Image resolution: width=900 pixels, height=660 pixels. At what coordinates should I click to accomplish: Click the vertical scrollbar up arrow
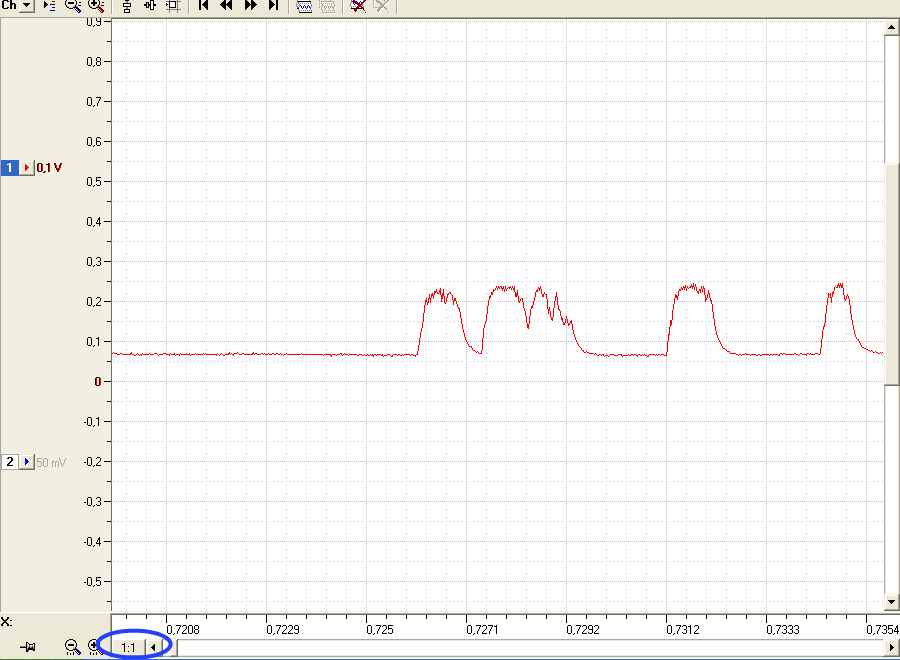891,27
